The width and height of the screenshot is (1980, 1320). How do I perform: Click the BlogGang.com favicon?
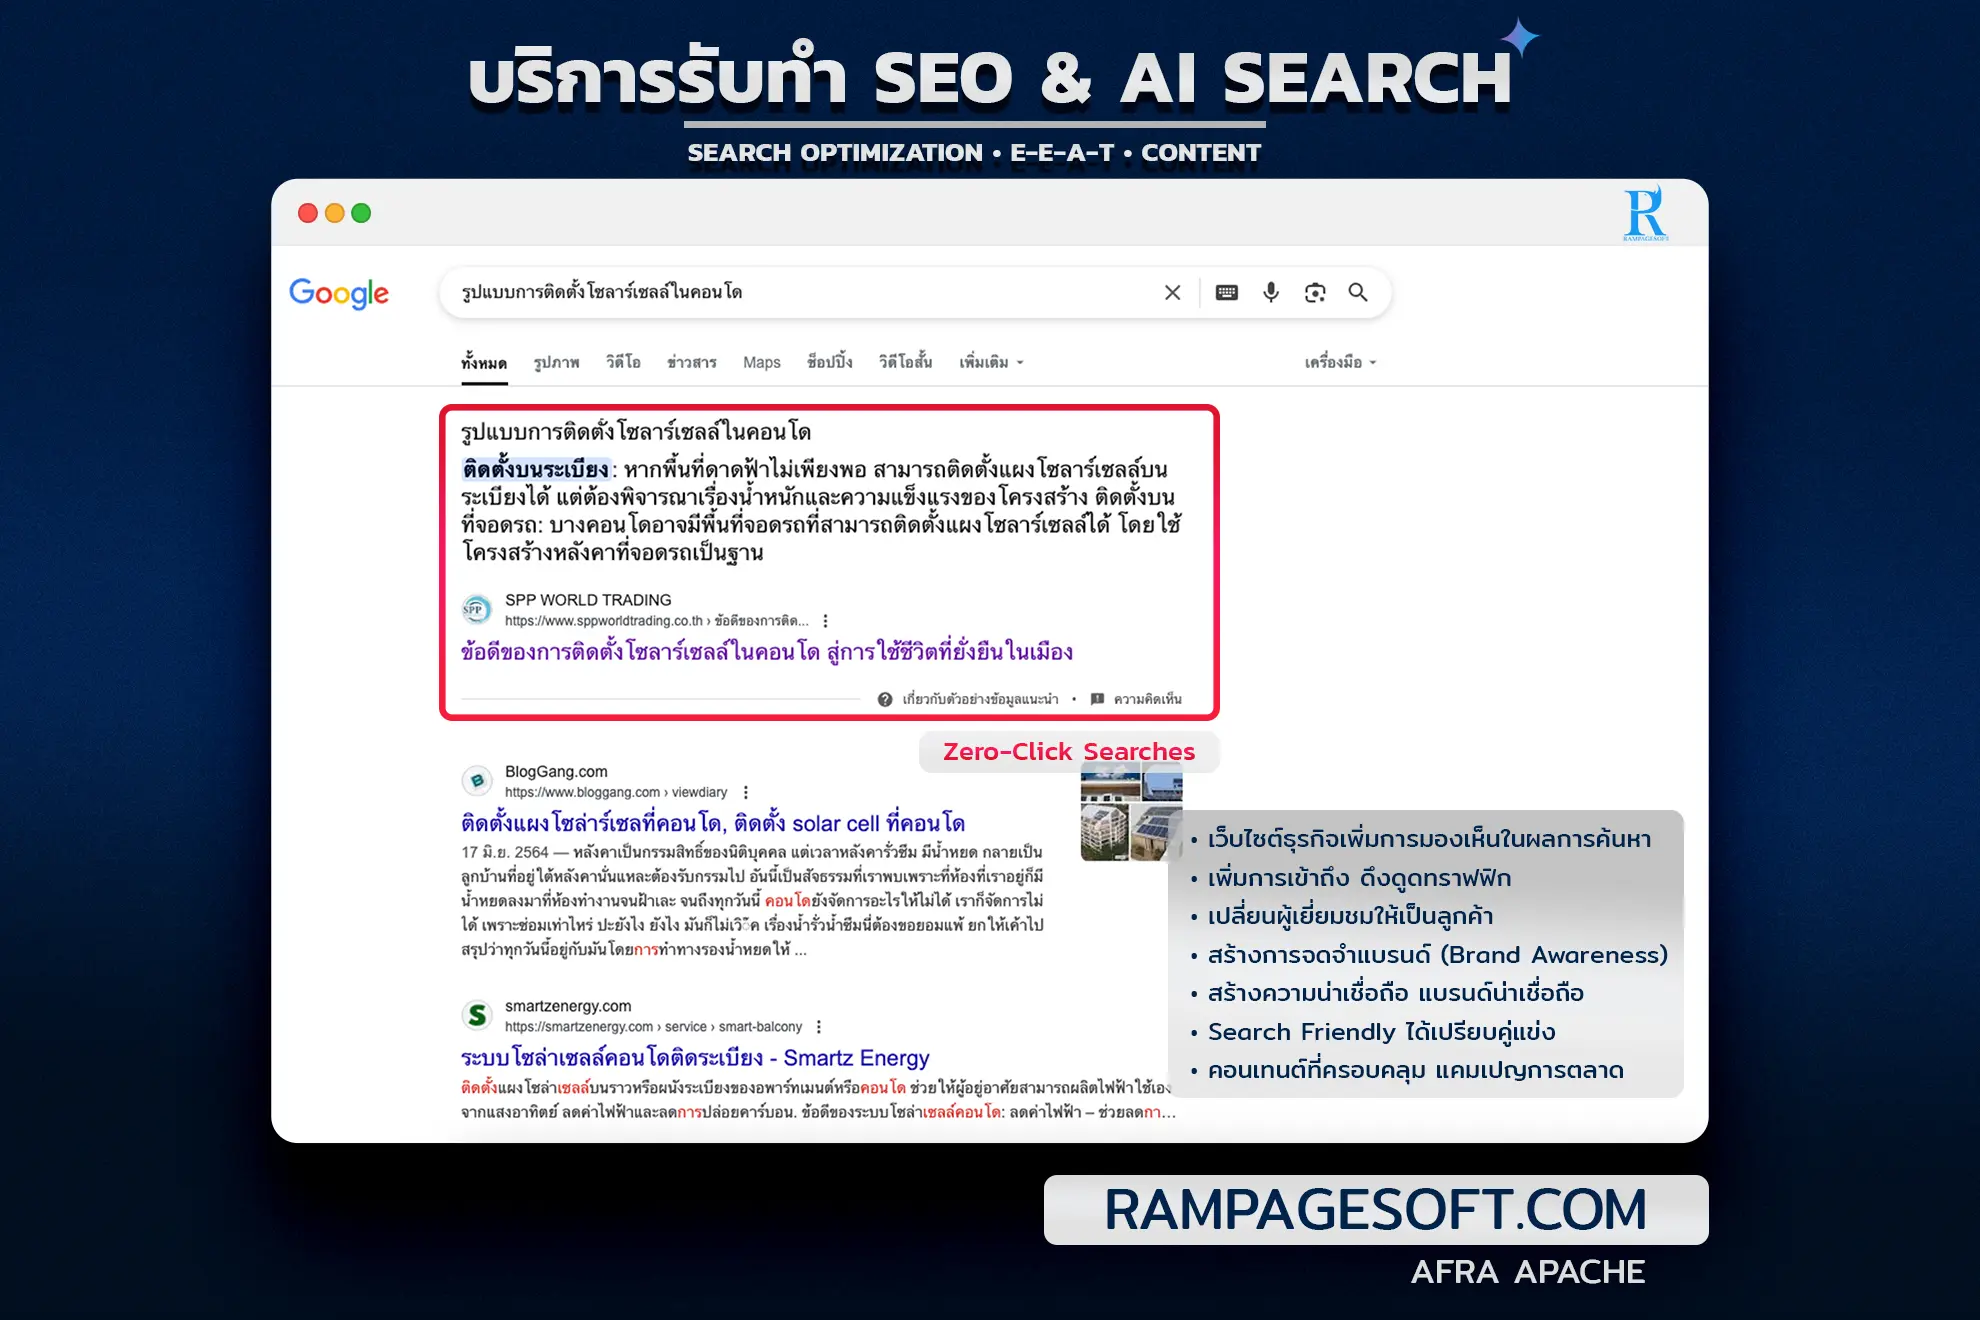point(476,781)
